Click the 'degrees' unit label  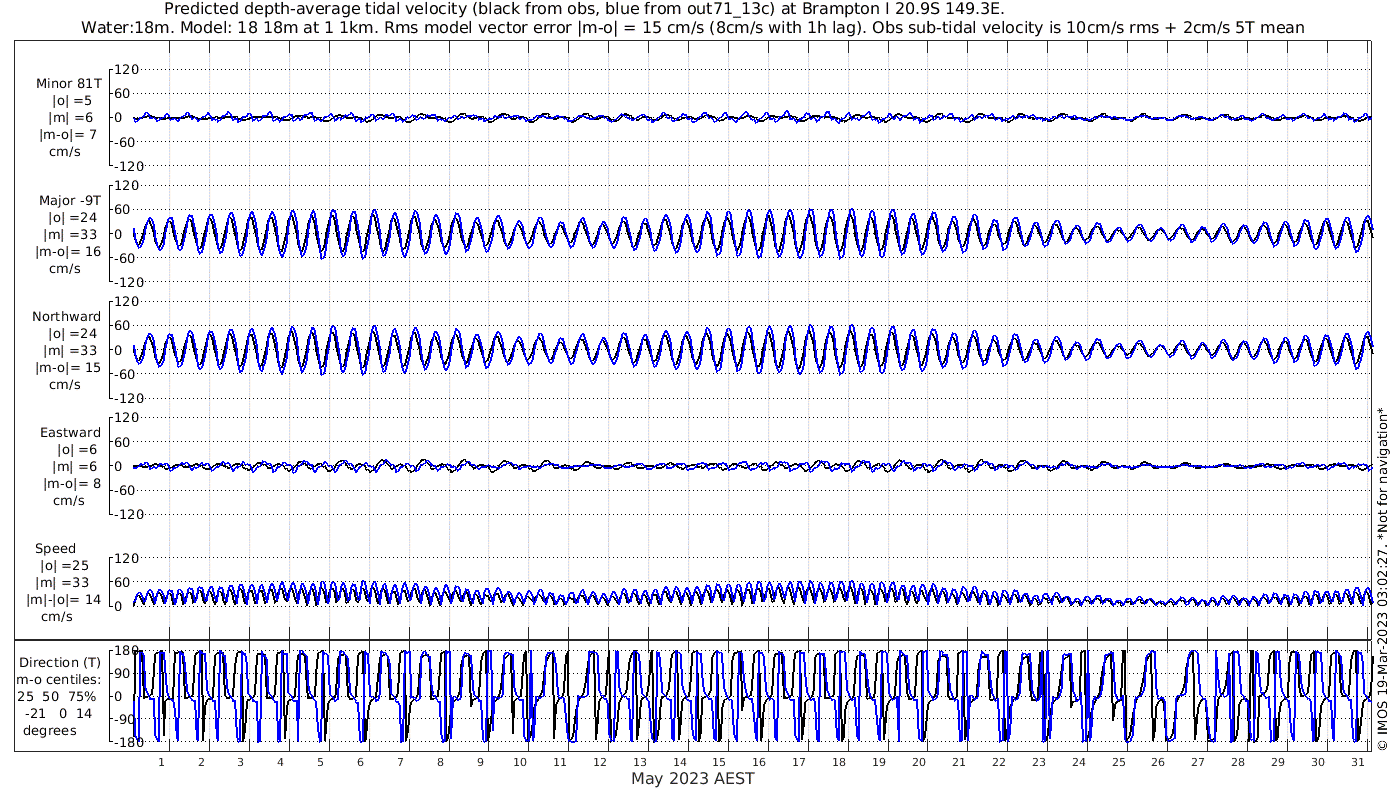point(51,730)
